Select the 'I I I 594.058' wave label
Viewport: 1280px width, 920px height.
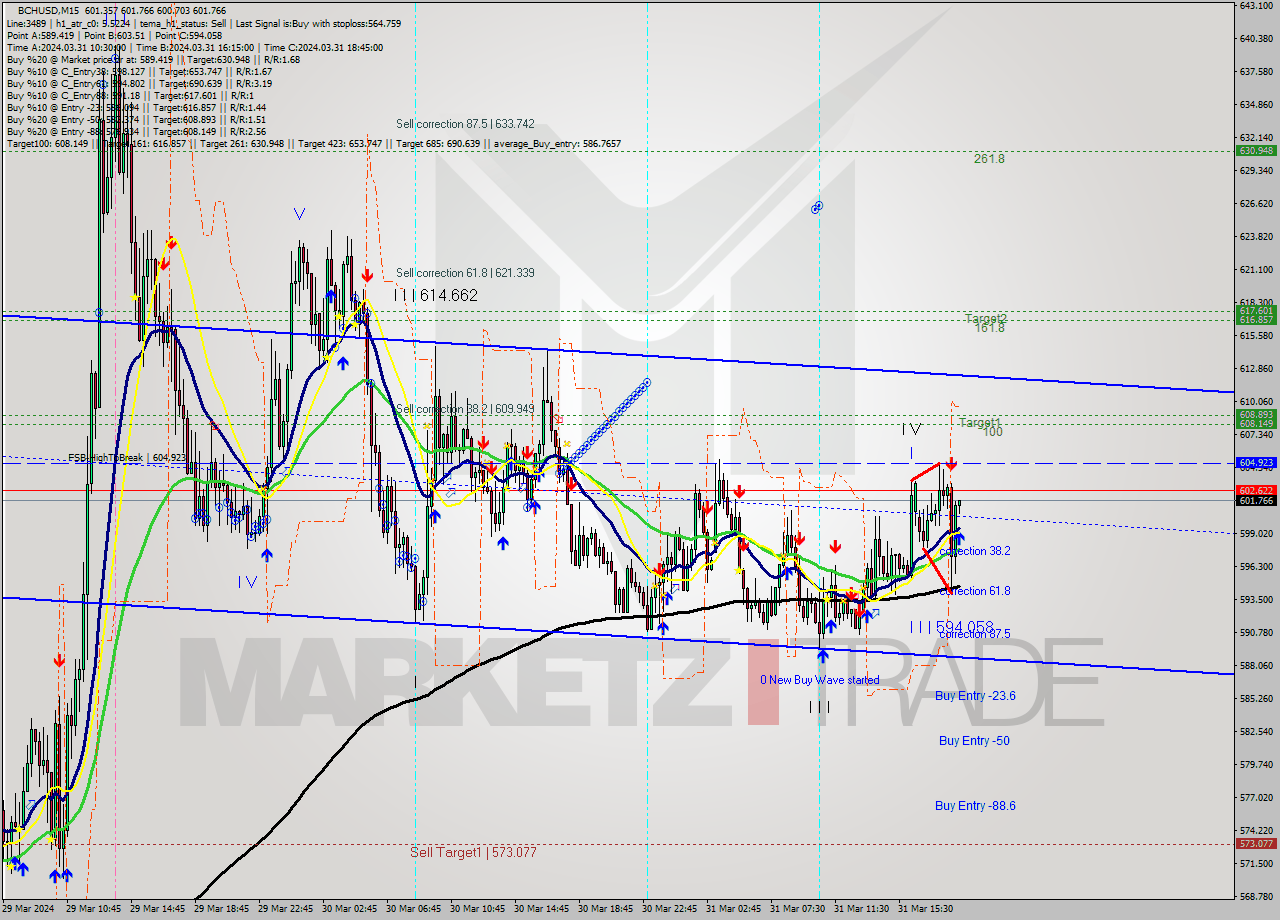(952, 627)
